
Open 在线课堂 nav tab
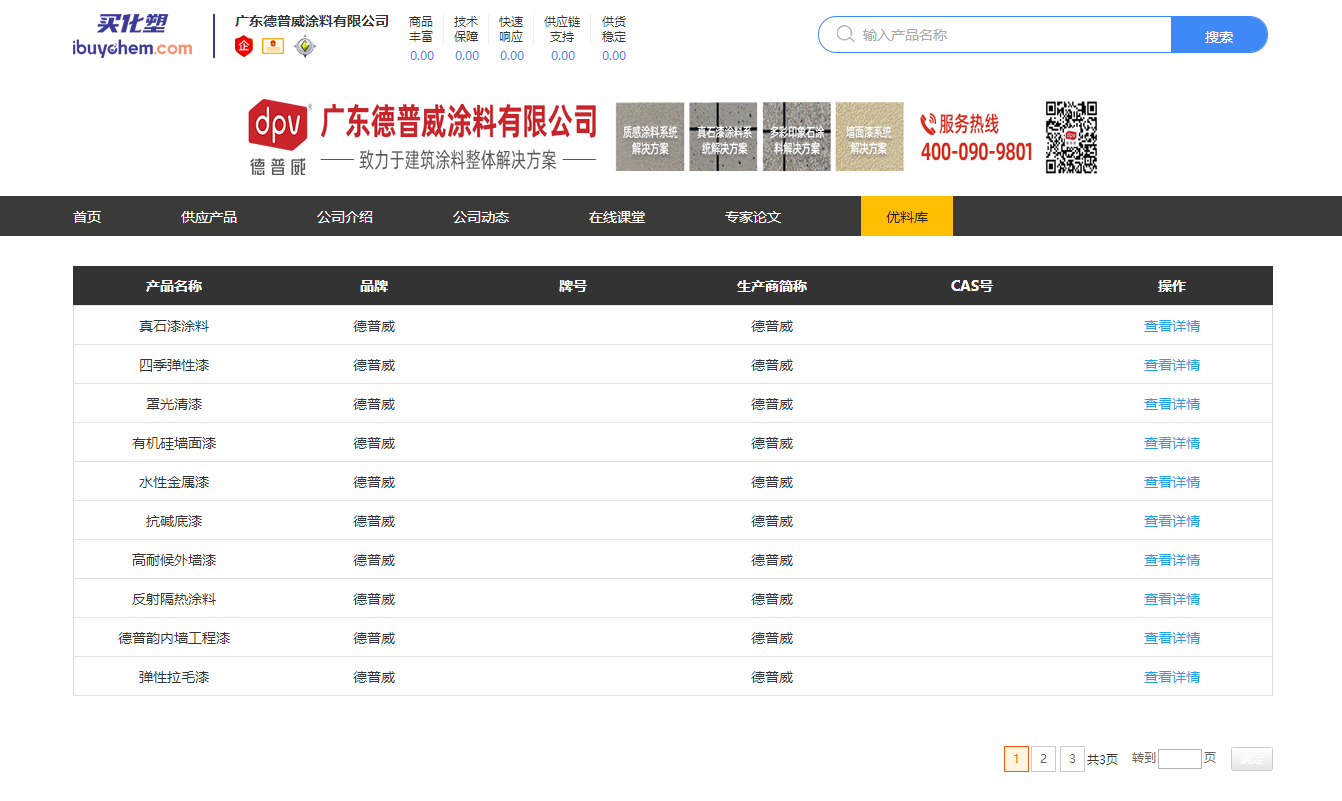[617, 217]
